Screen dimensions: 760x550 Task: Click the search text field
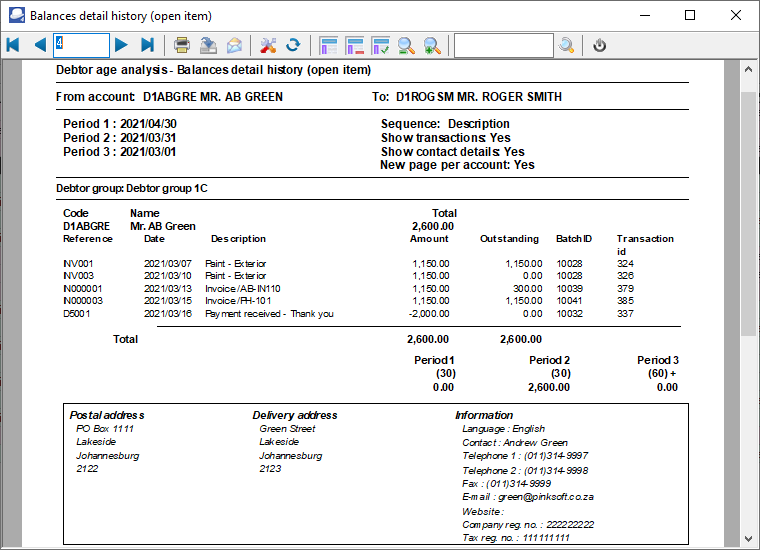click(x=503, y=45)
